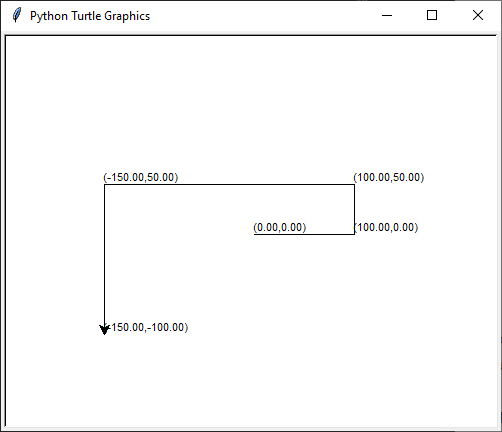Minimize the Python Turtle Graphics window
502x432 pixels.
coord(387,15)
